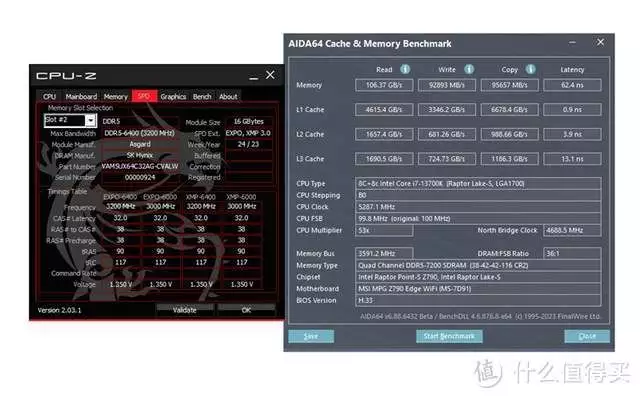The width and height of the screenshot is (640, 398).
Task: Select the Memory tab in CPU-Z
Action: tap(116, 96)
